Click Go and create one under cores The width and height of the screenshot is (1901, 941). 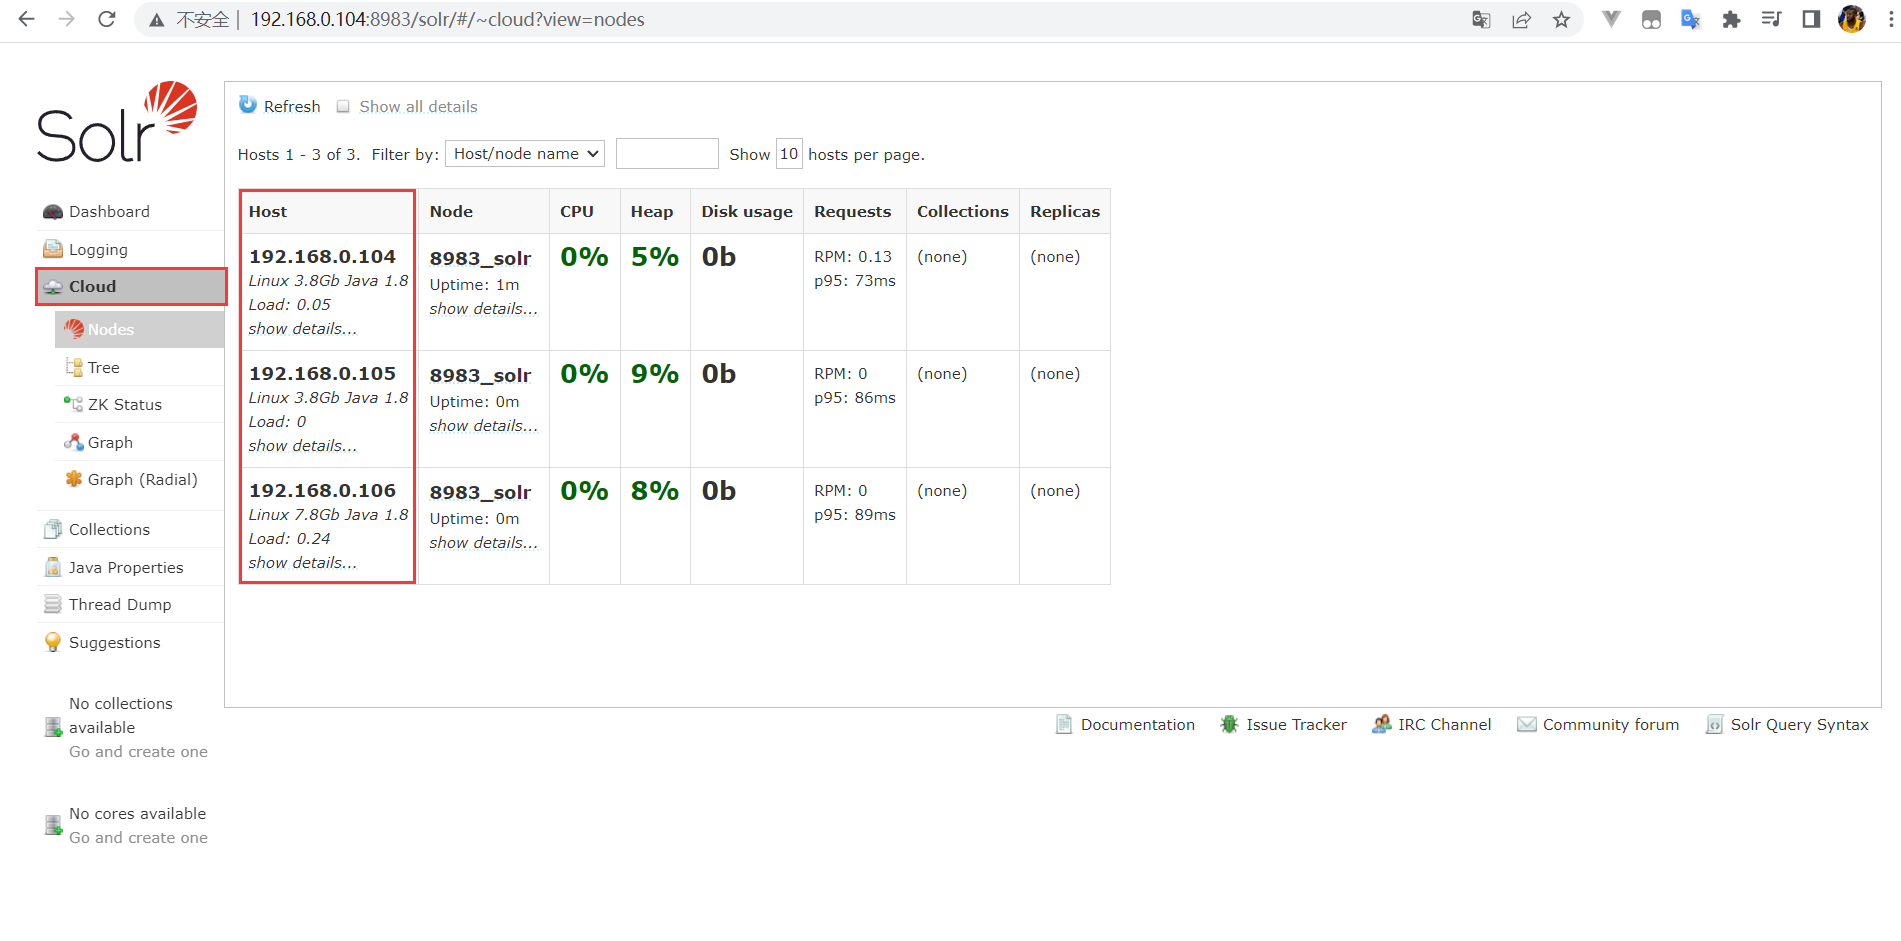tap(138, 837)
